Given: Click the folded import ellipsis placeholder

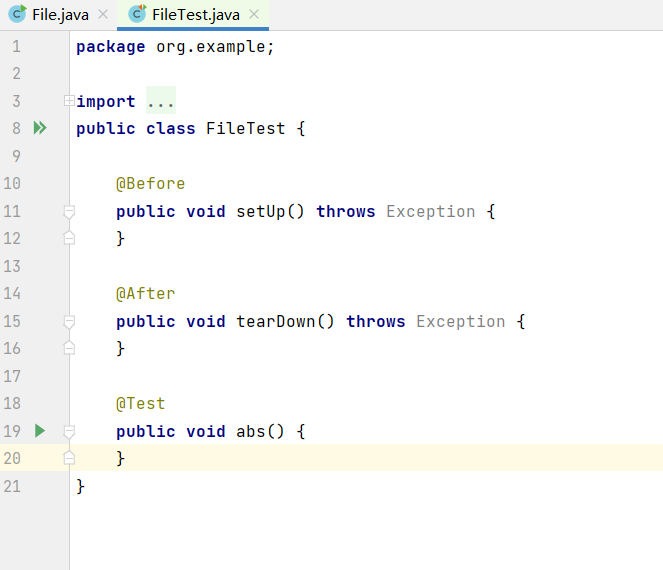Looking at the screenshot, I should coord(161,101).
